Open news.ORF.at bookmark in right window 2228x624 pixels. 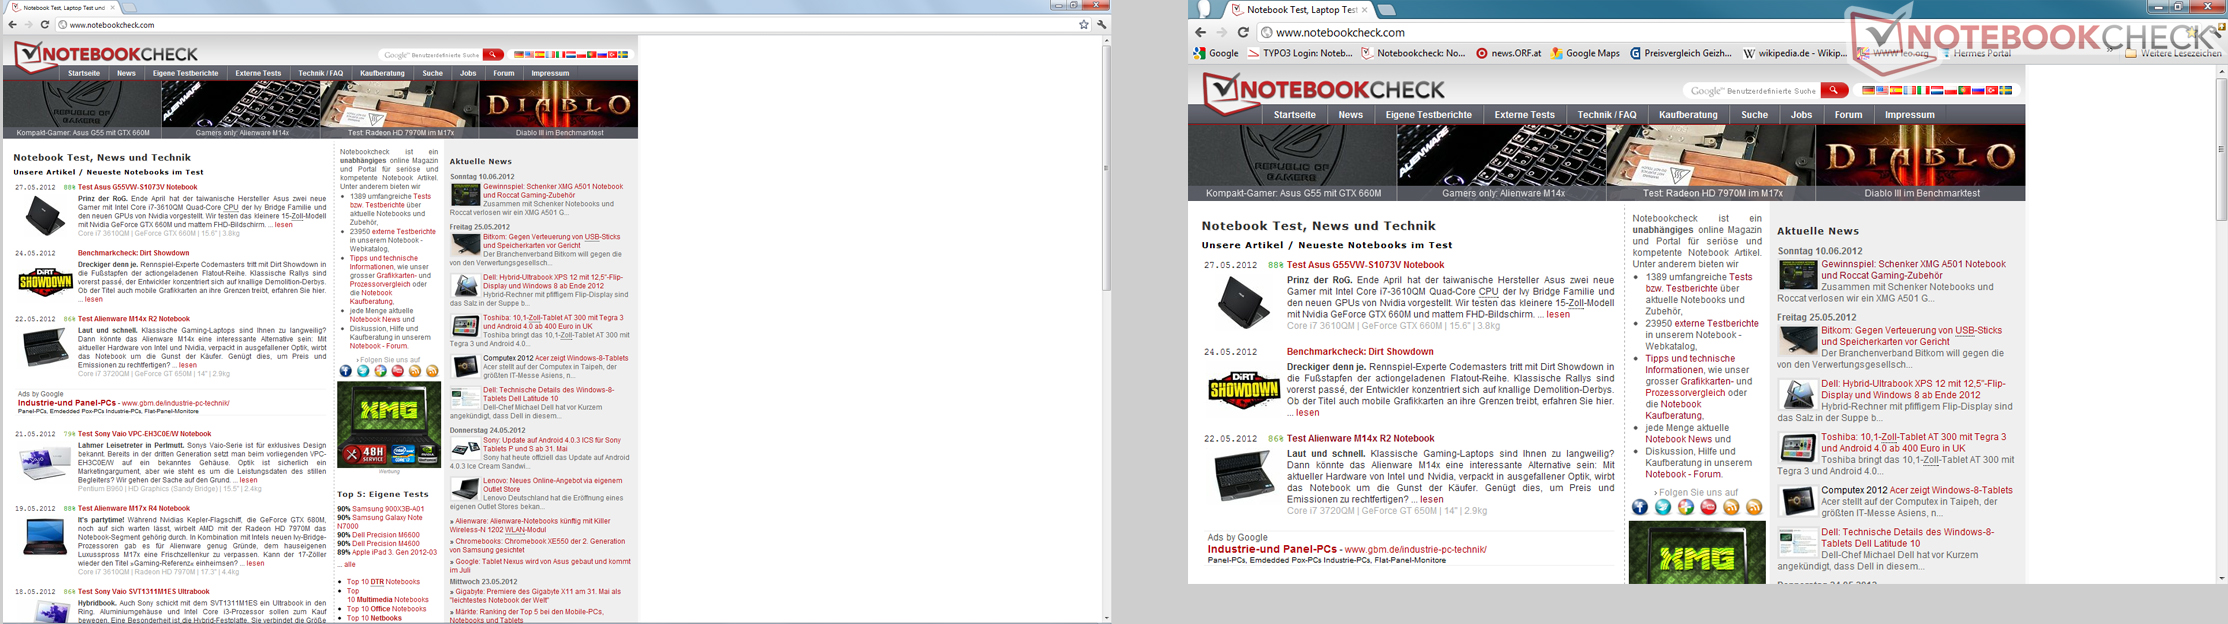1509,53
